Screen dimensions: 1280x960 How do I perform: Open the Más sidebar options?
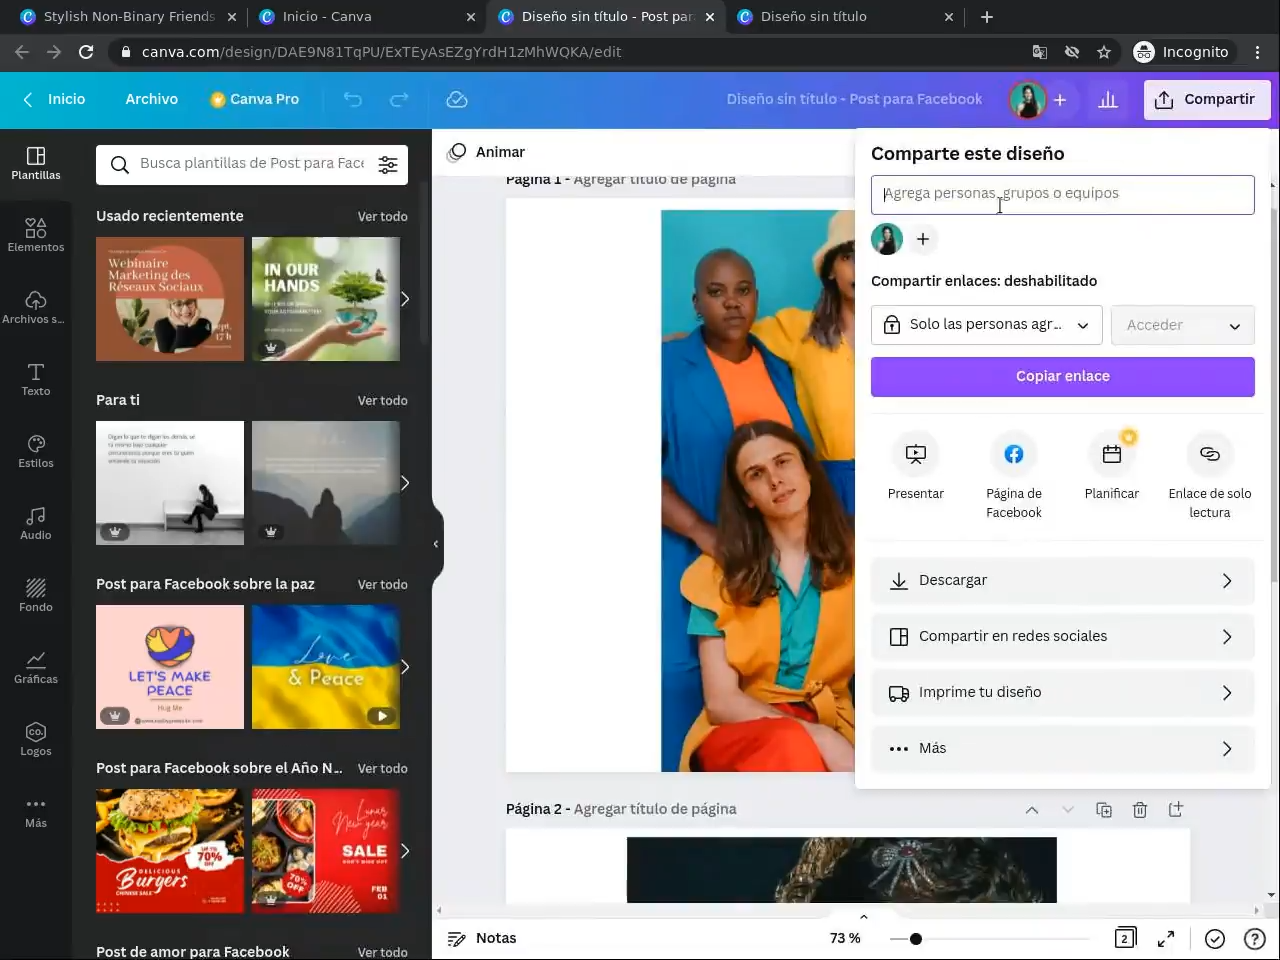coord(36,811)
